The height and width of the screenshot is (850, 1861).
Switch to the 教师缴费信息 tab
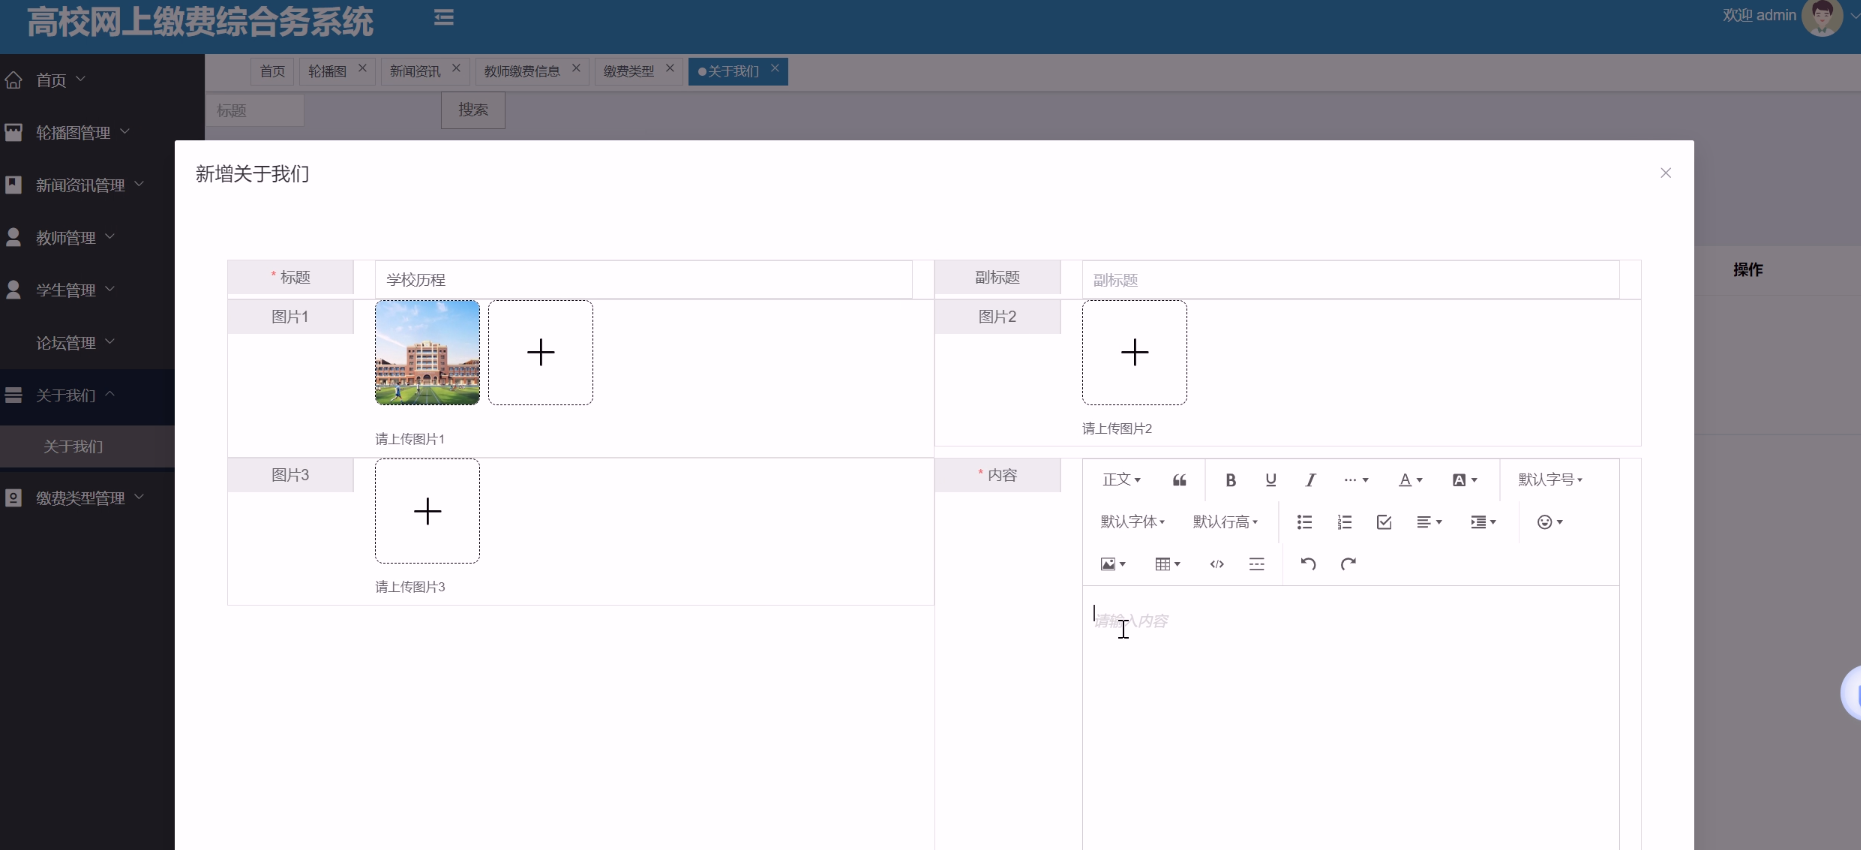(522, 71)
